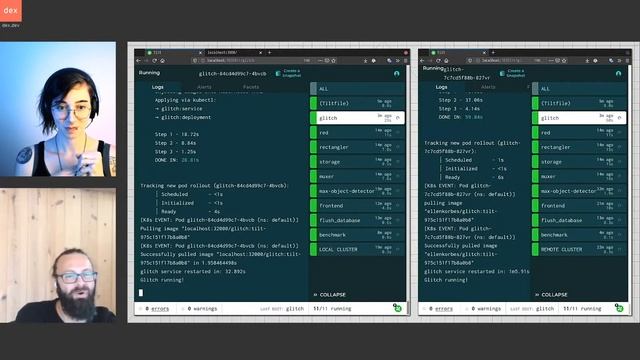Select flush_database in left Tilt sidebar
The height and width of the screenshot is (360, 640).
coord(358,220)
